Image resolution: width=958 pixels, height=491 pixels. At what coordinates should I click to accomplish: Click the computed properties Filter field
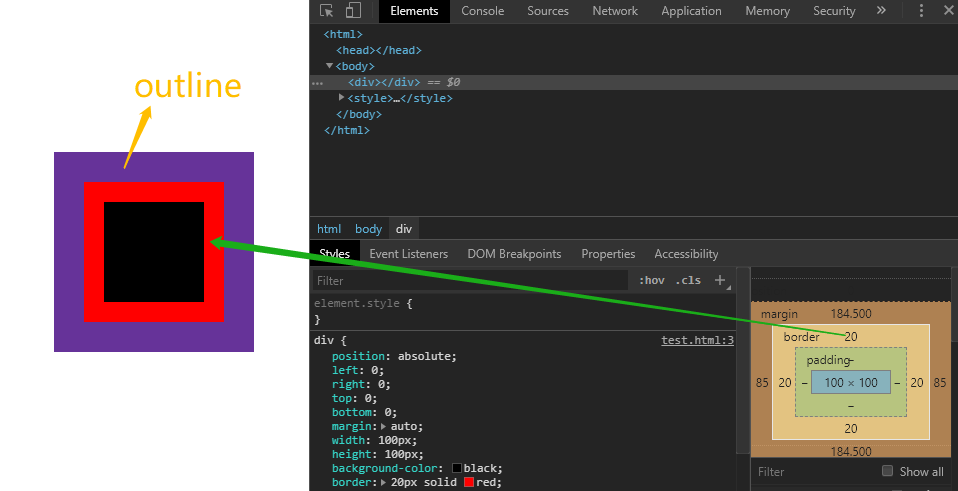tap(816, 471)
